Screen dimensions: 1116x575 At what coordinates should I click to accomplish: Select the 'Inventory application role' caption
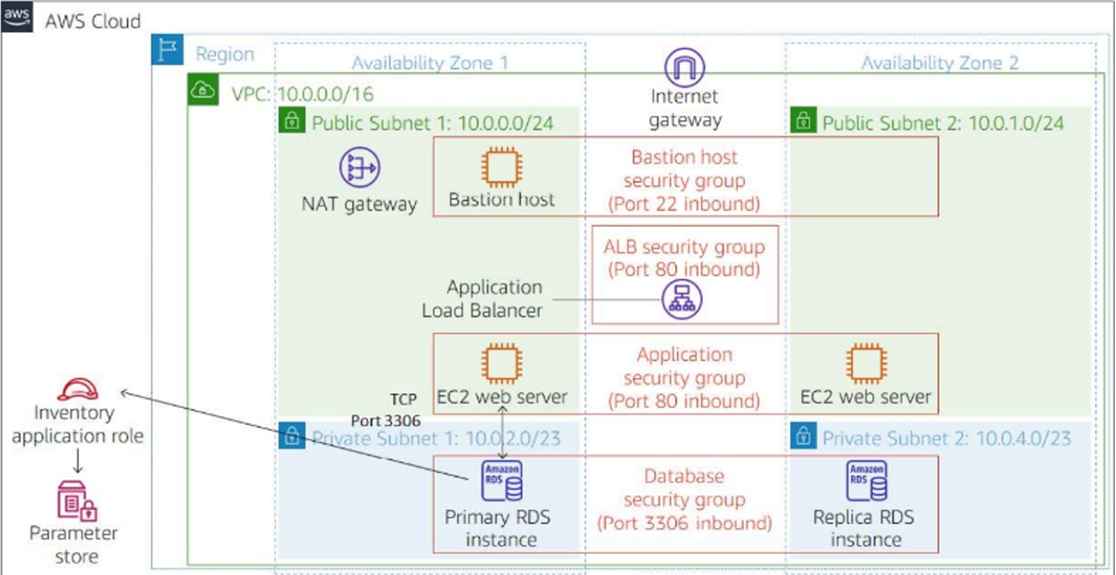pyautogui.click(x=78, y=425)
